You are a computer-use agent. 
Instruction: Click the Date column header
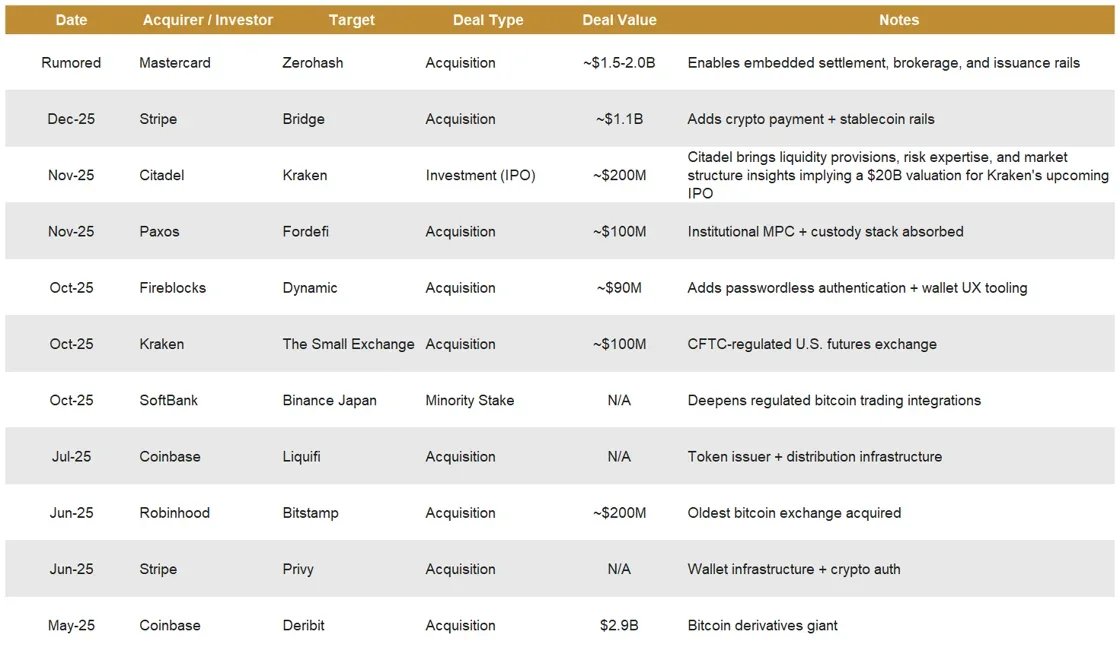tap(71, 20)
